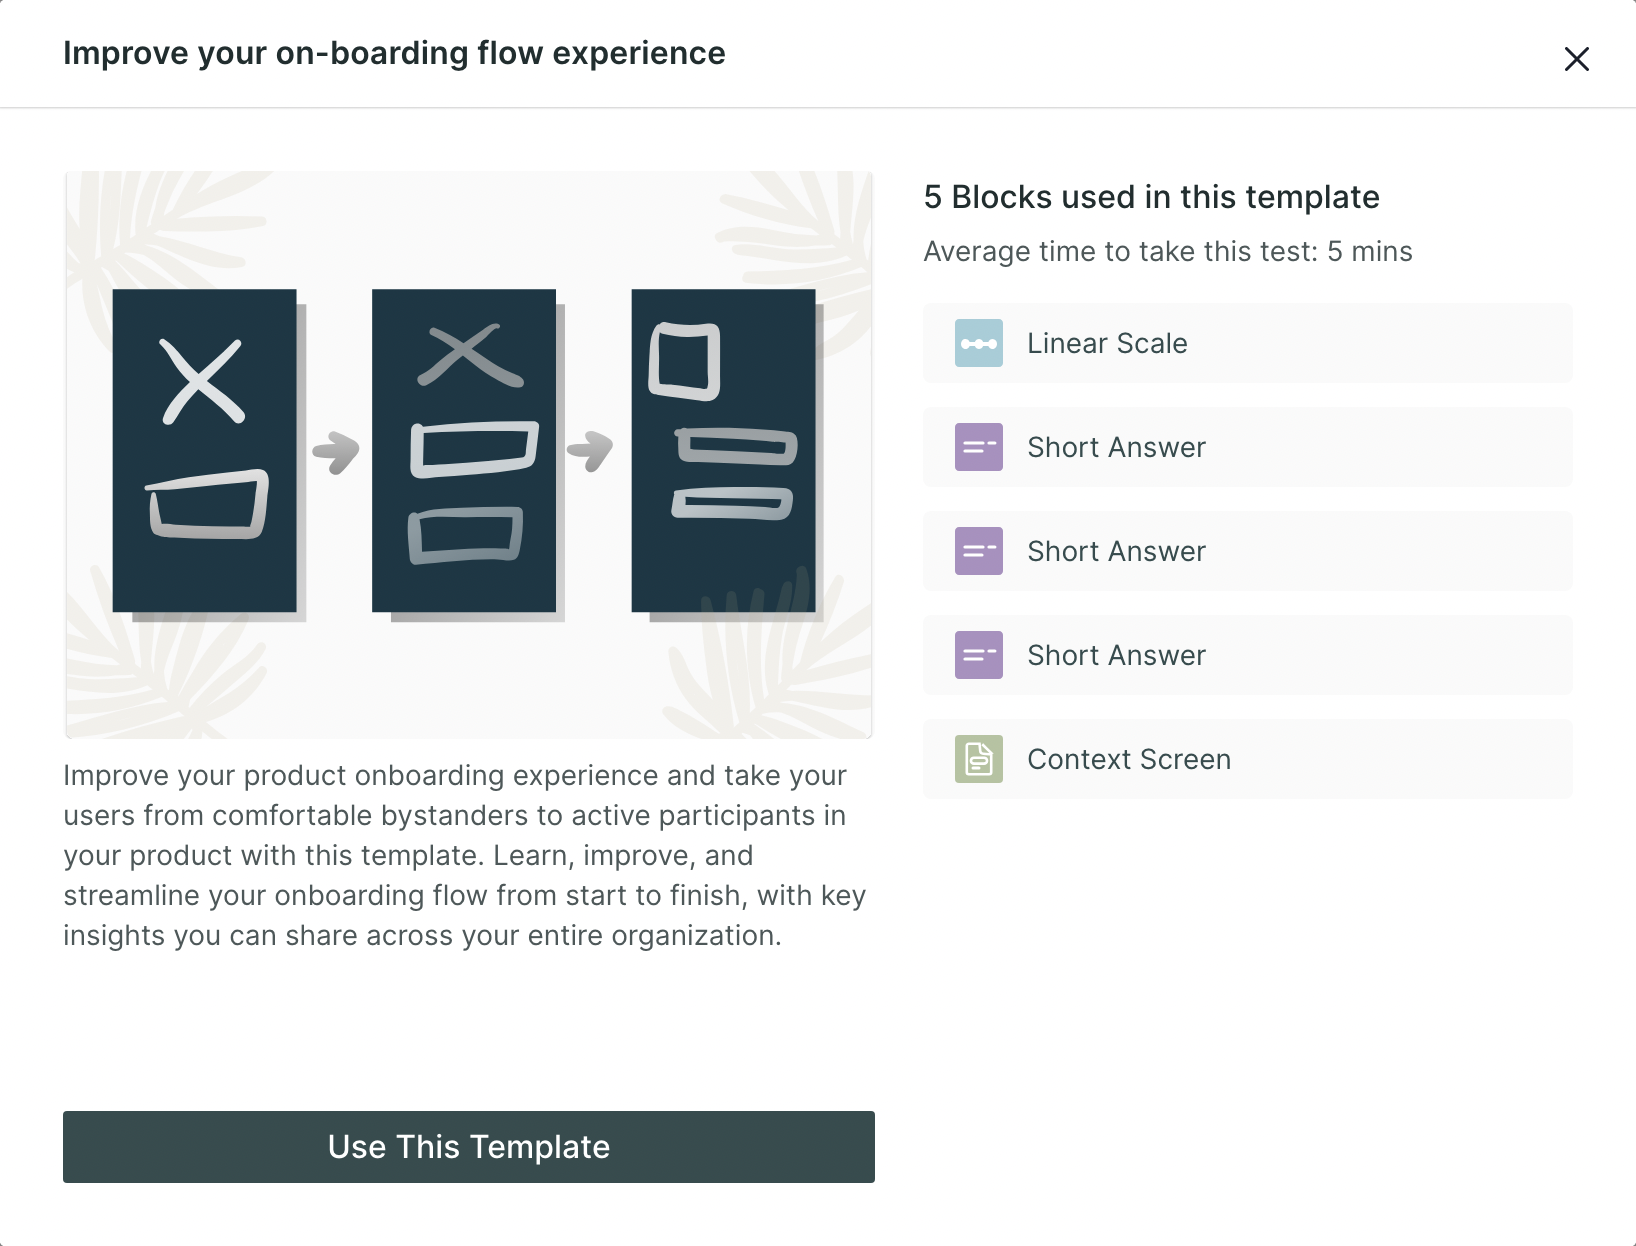The height and width of the screenshot is (1246, 1636).
Task: Click the middle dark card in illustration
Action: click(x=464, y=451)
